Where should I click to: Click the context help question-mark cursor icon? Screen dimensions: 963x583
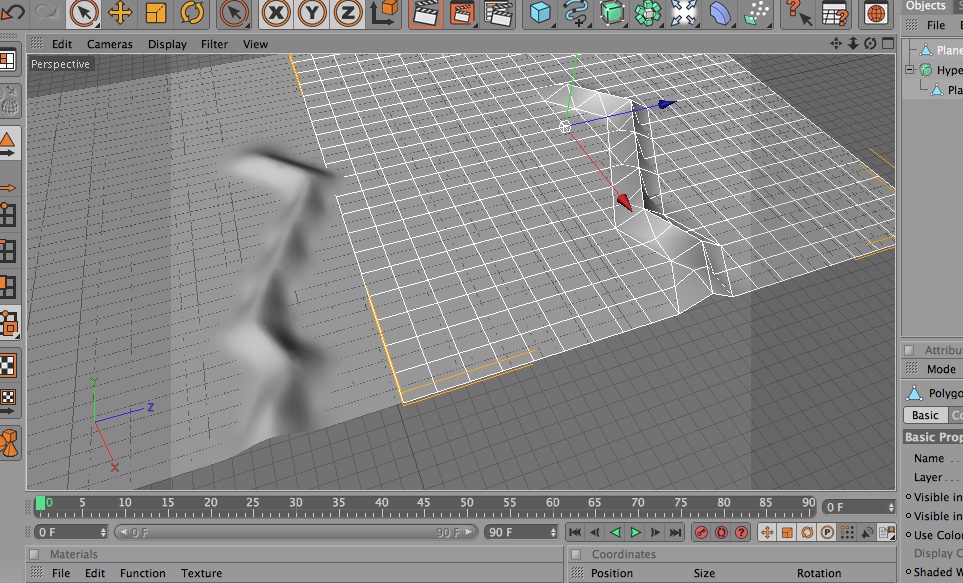798,13
